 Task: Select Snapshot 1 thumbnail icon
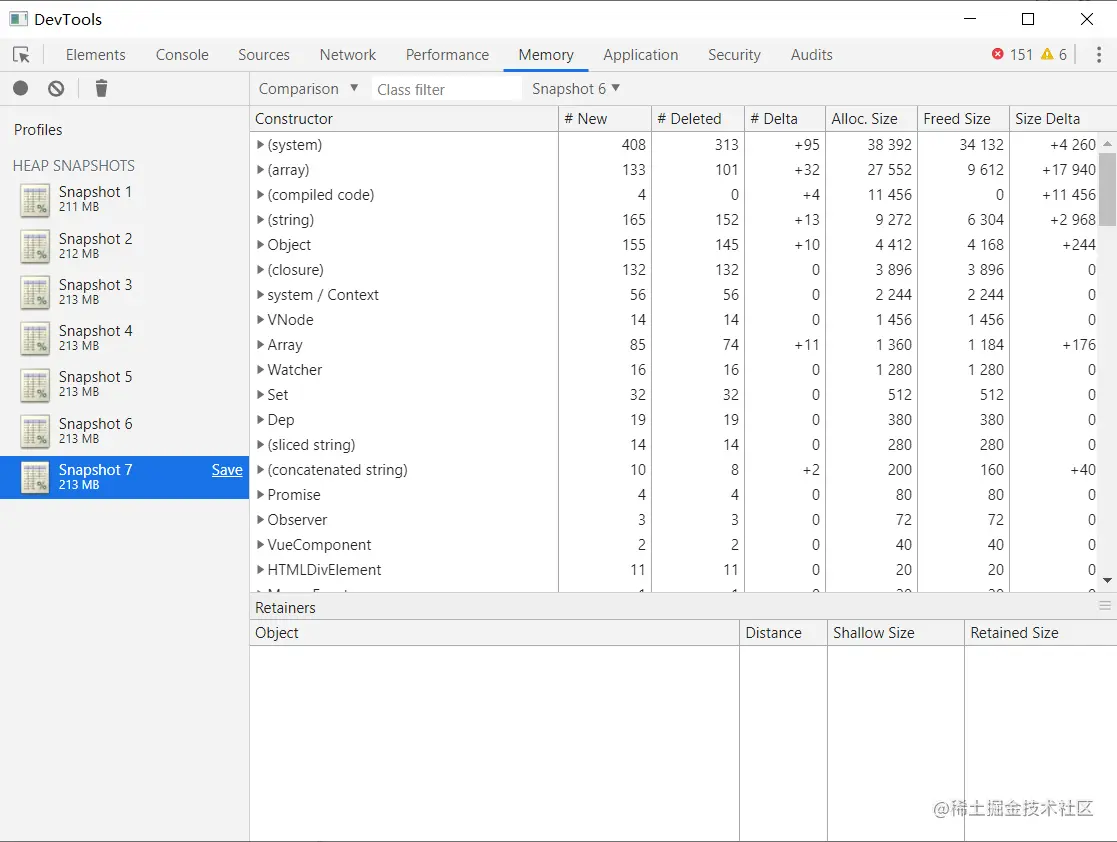(x=35, y=199)
